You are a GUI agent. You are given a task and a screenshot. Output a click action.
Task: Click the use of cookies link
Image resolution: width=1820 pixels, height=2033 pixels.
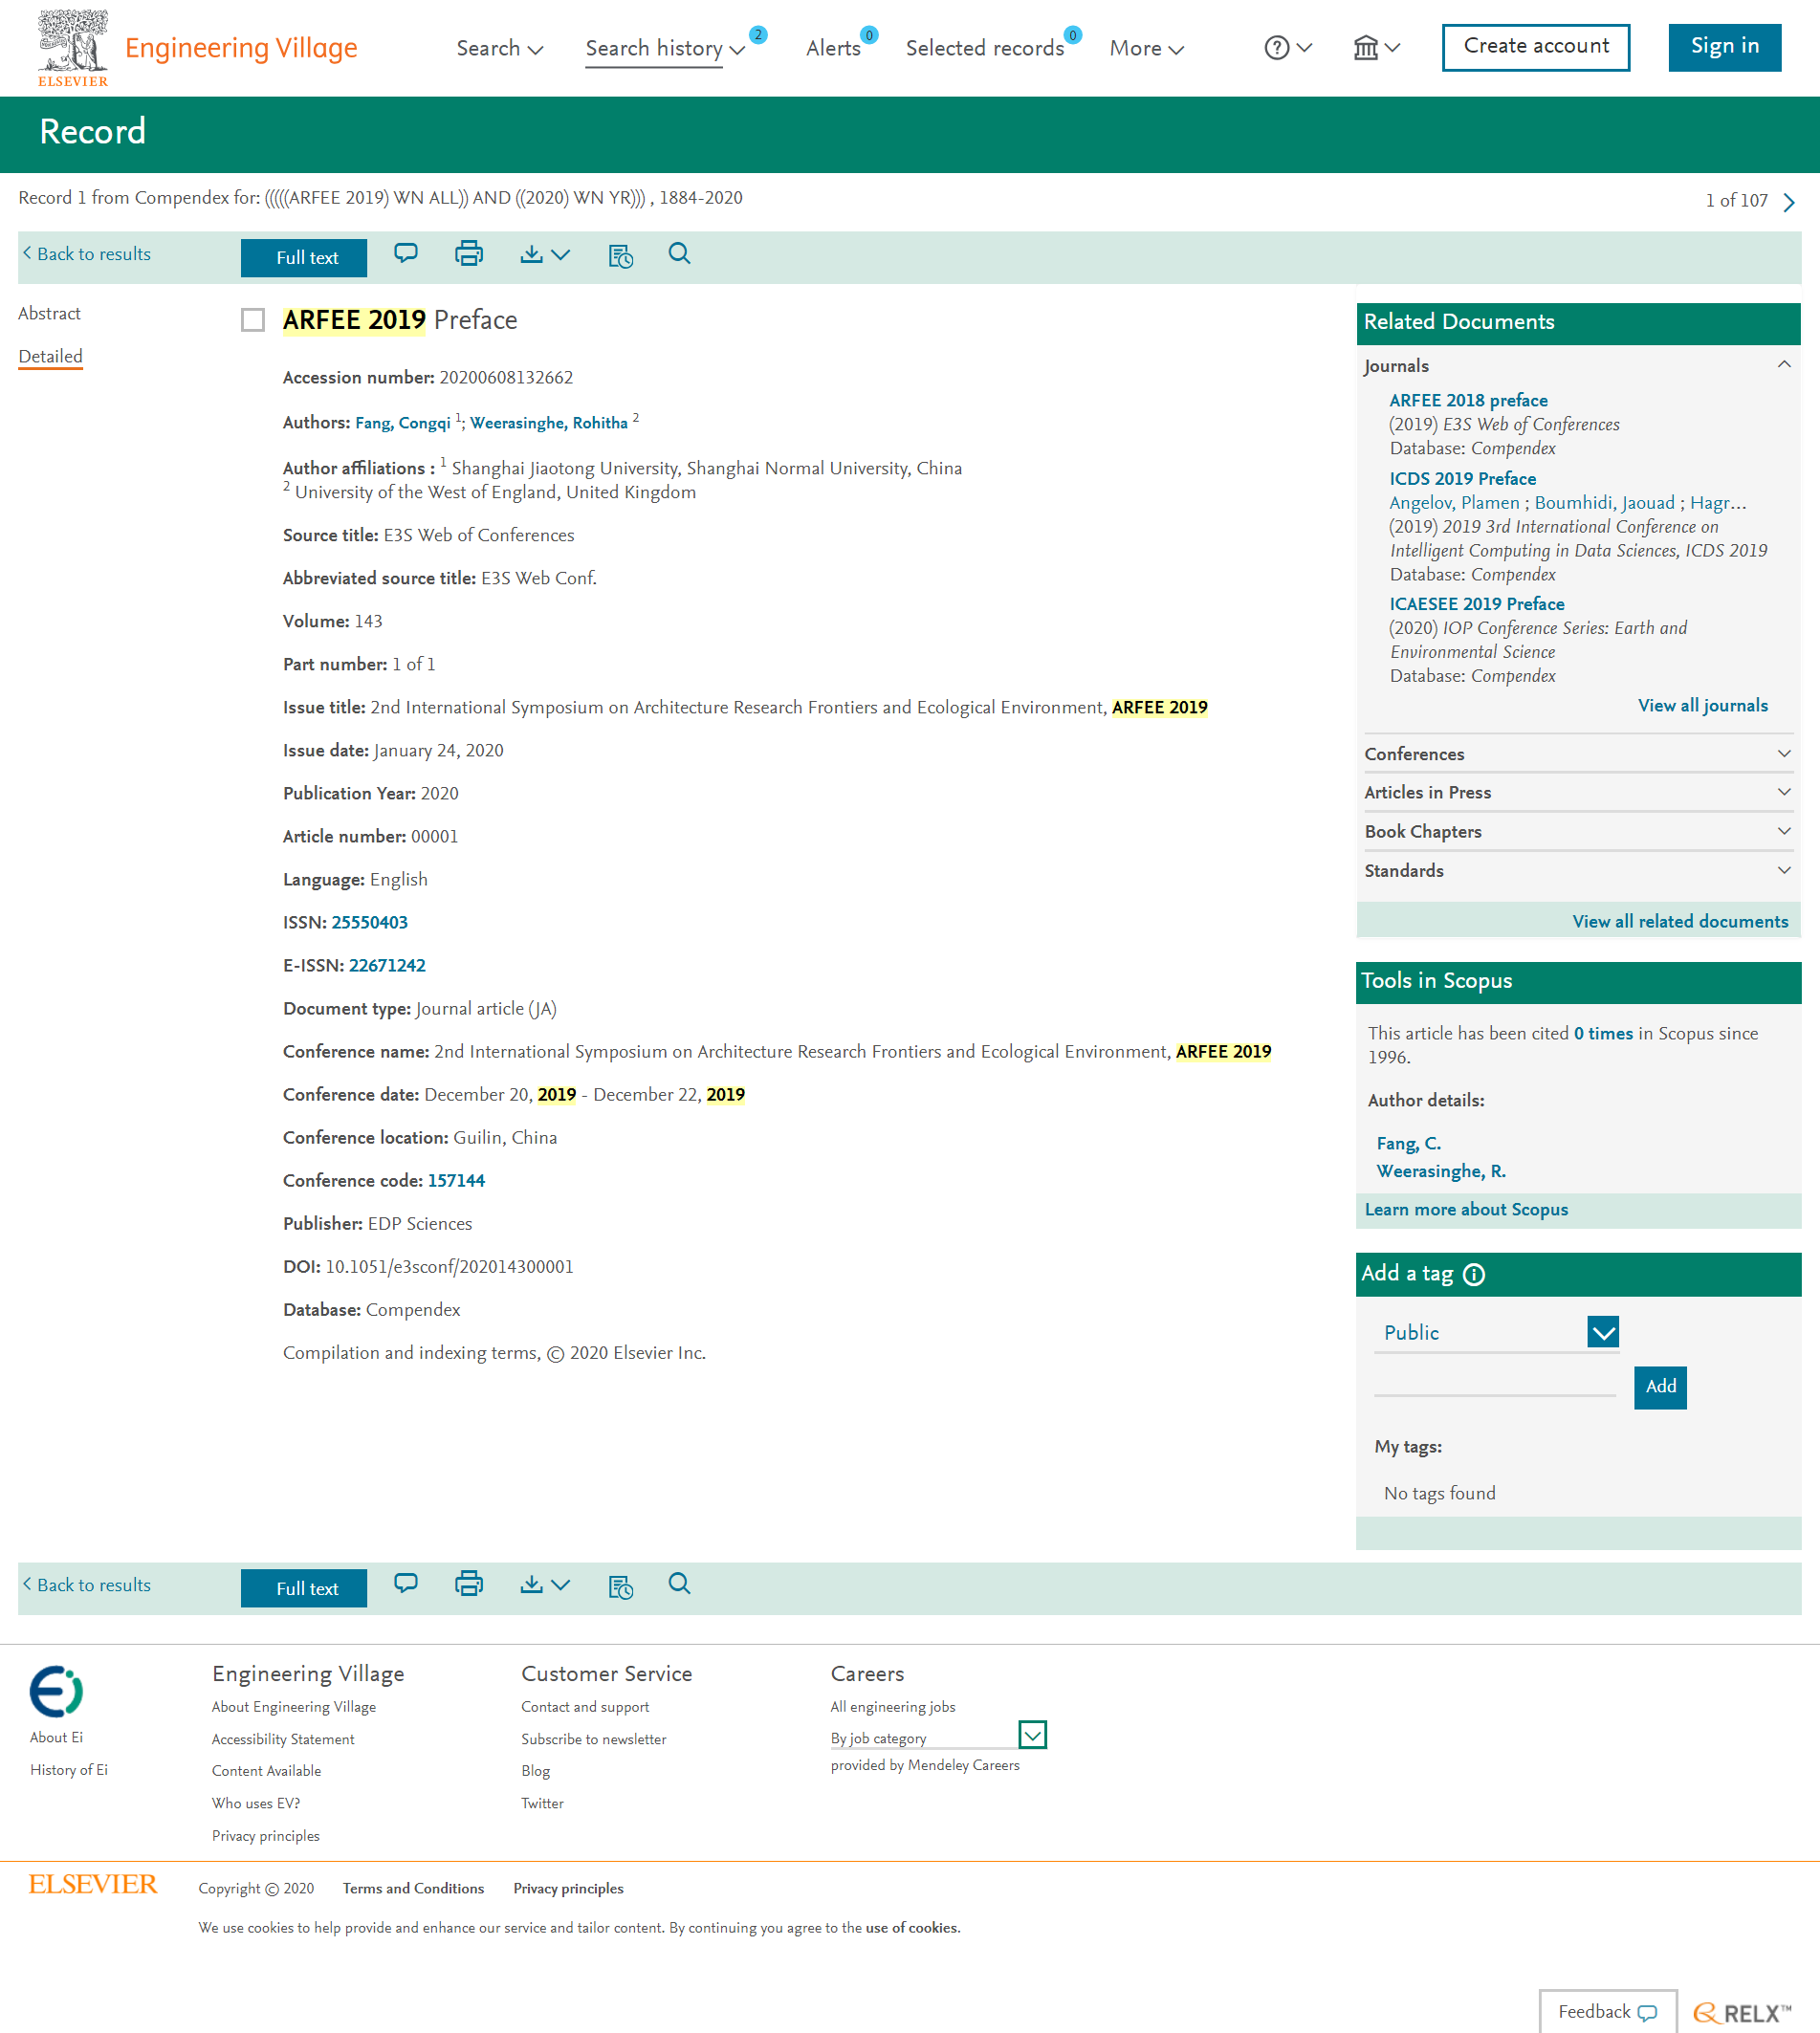[912, 1927]
